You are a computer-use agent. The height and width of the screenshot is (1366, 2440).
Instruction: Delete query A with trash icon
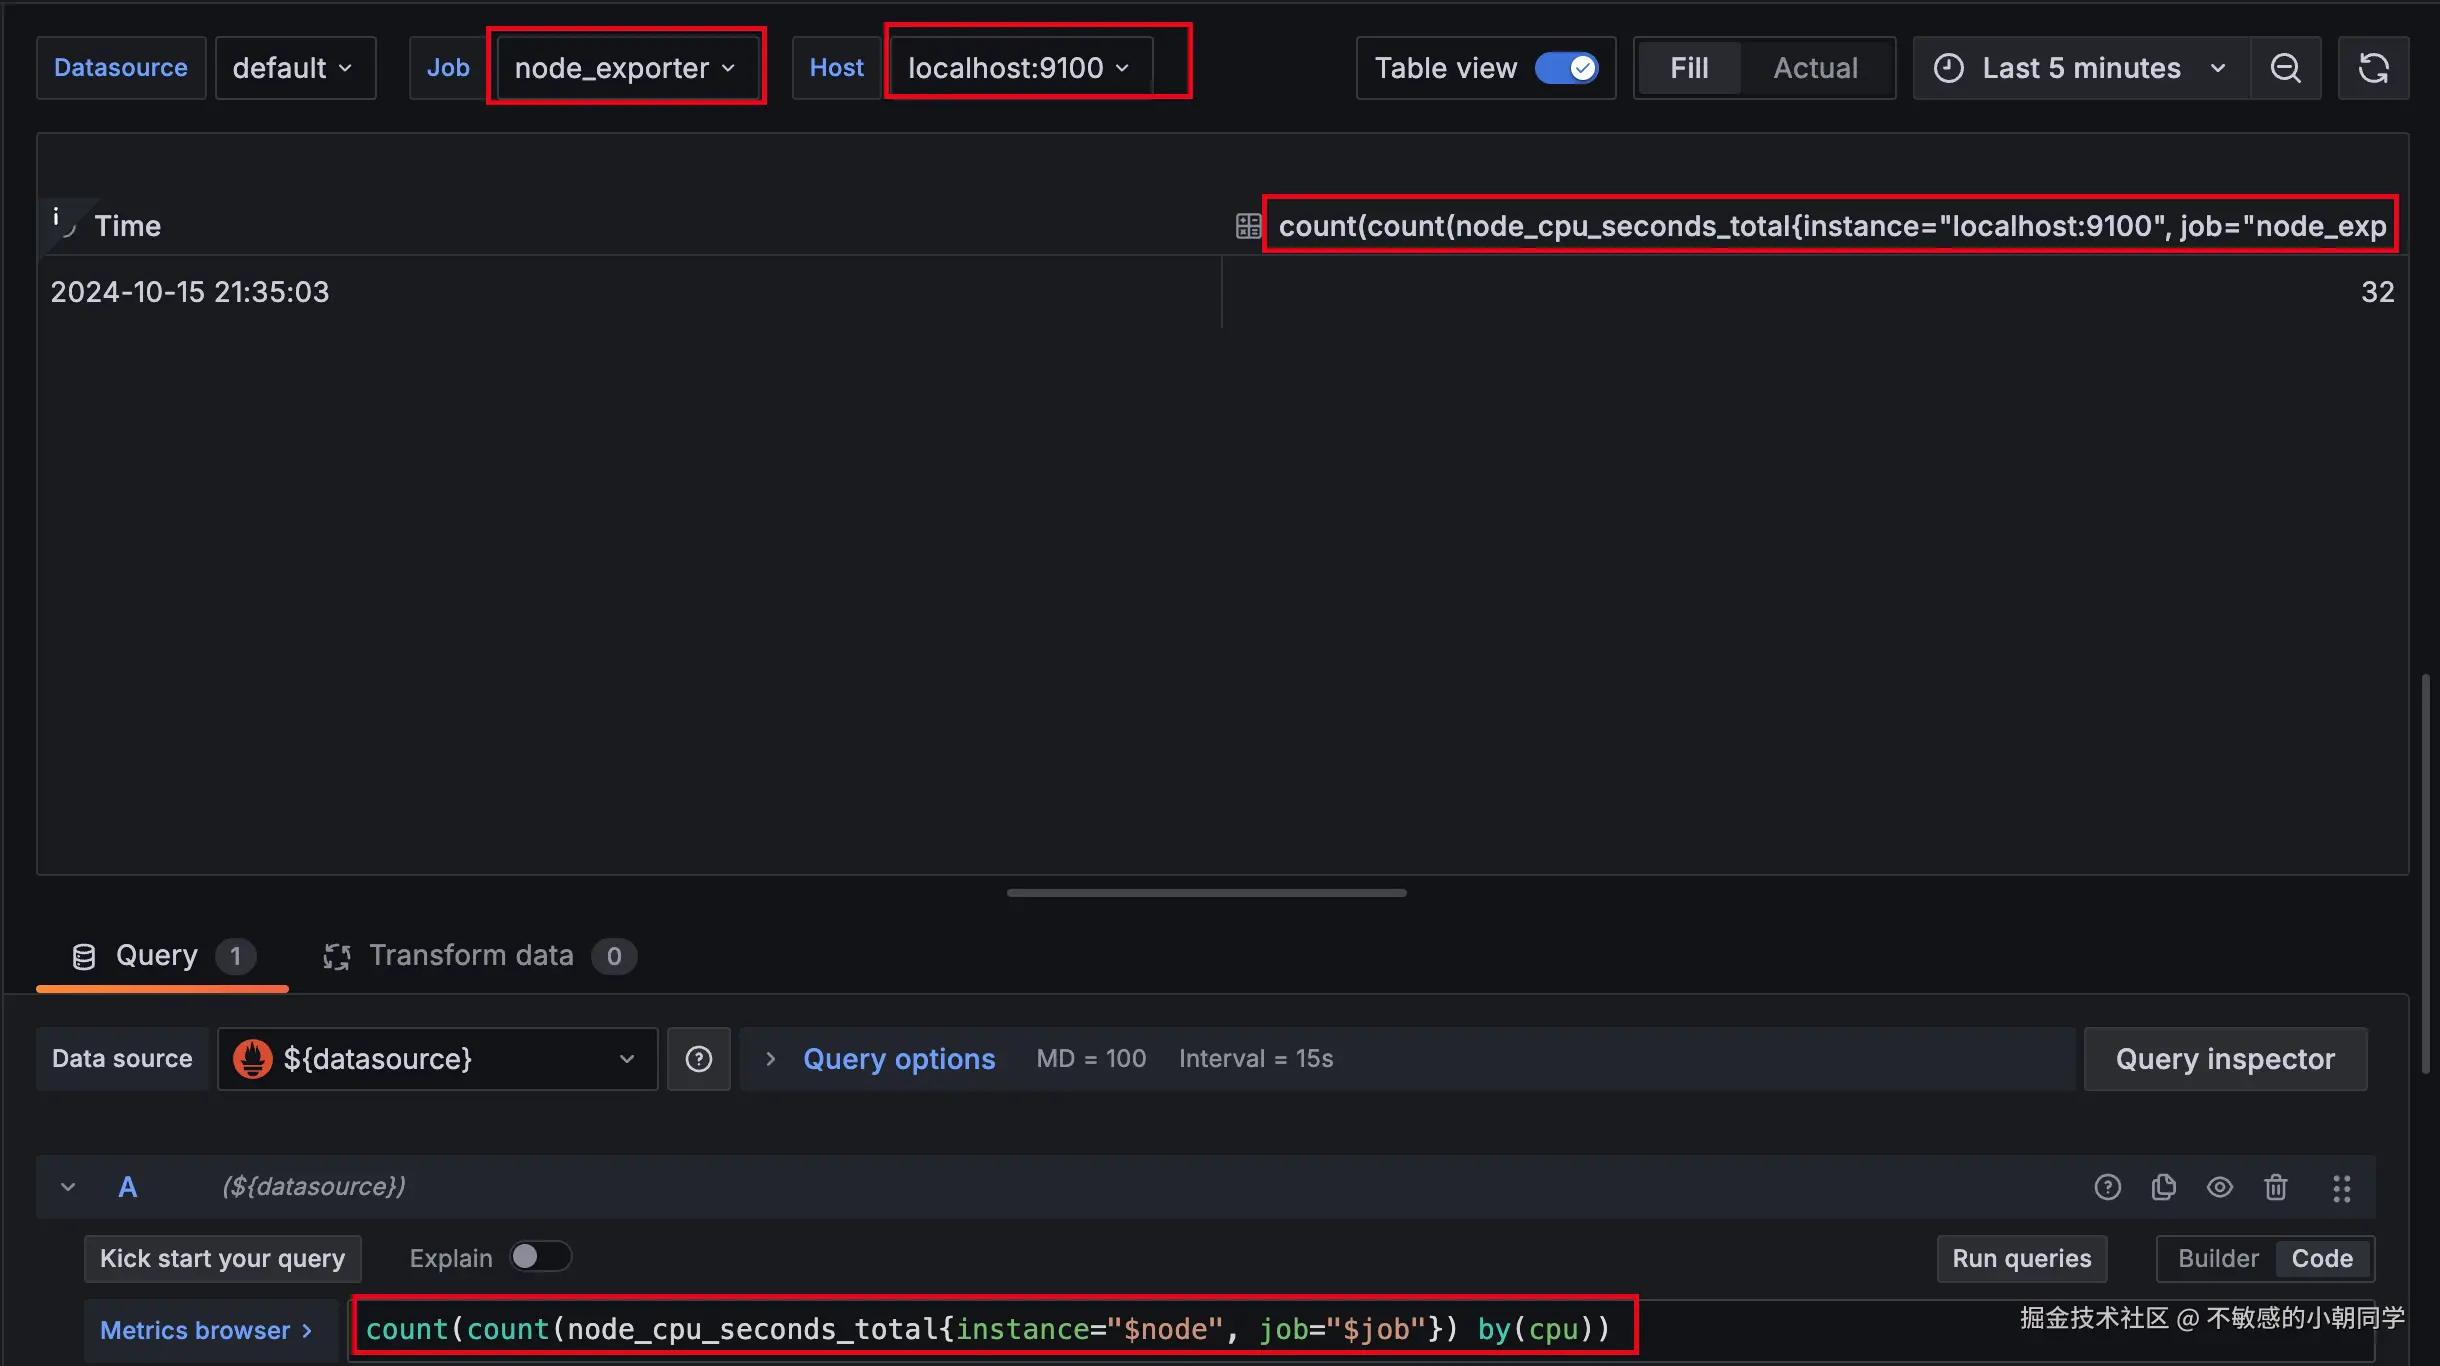click(2276, 1187)
